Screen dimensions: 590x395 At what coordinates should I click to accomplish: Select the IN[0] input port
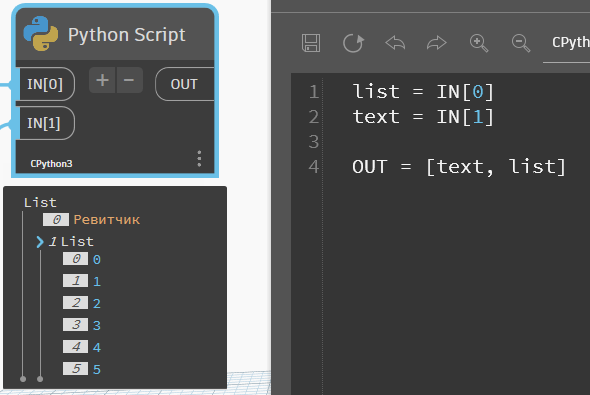tap(45, 84)
